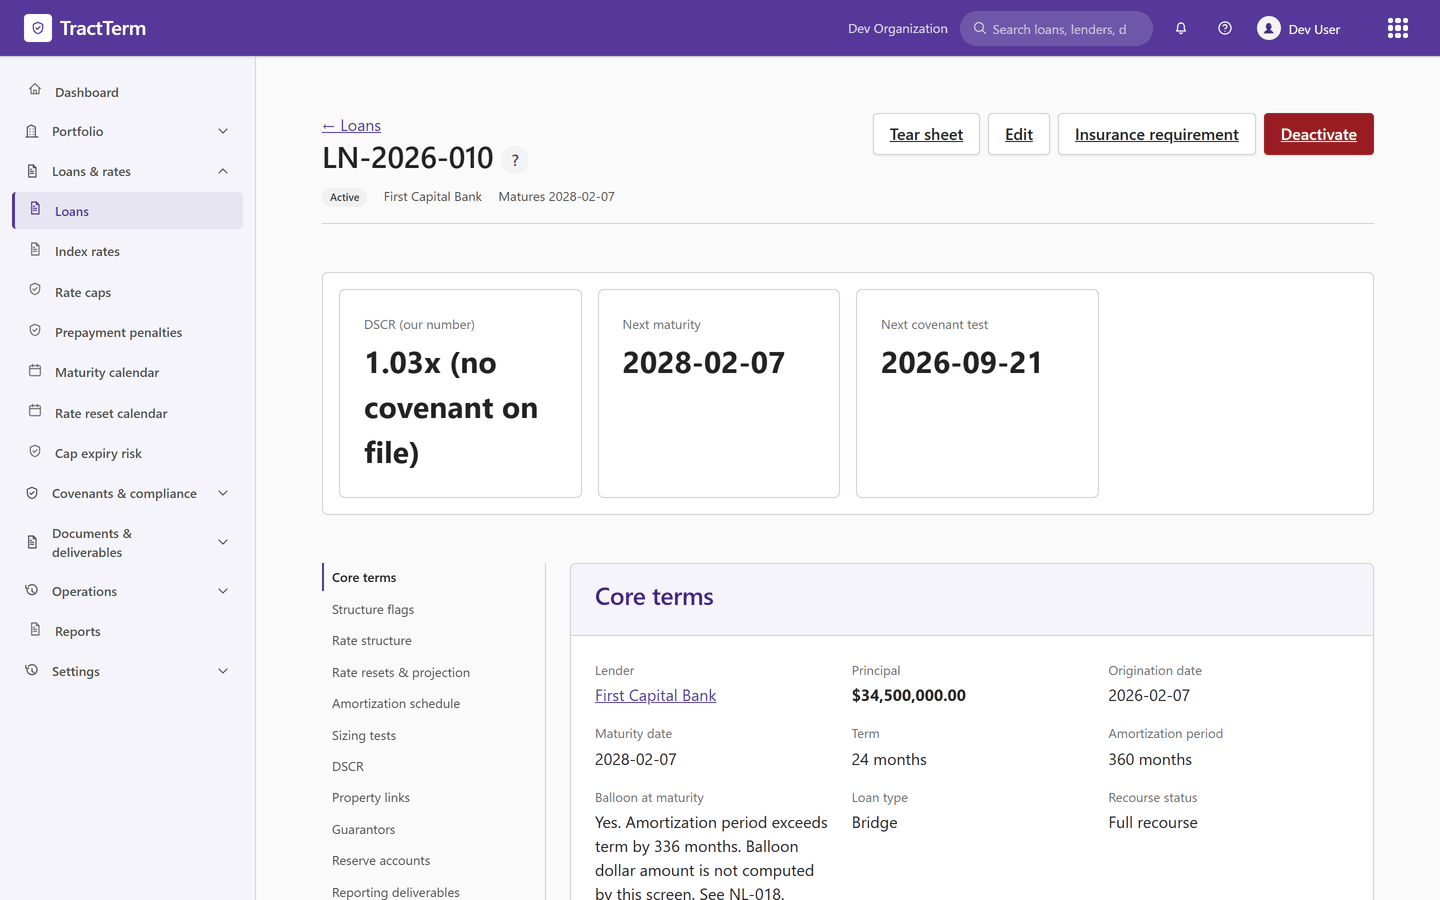
Task: Click the Loans & rates document icon
Action: pyautogui.click(x=32, y=171)
